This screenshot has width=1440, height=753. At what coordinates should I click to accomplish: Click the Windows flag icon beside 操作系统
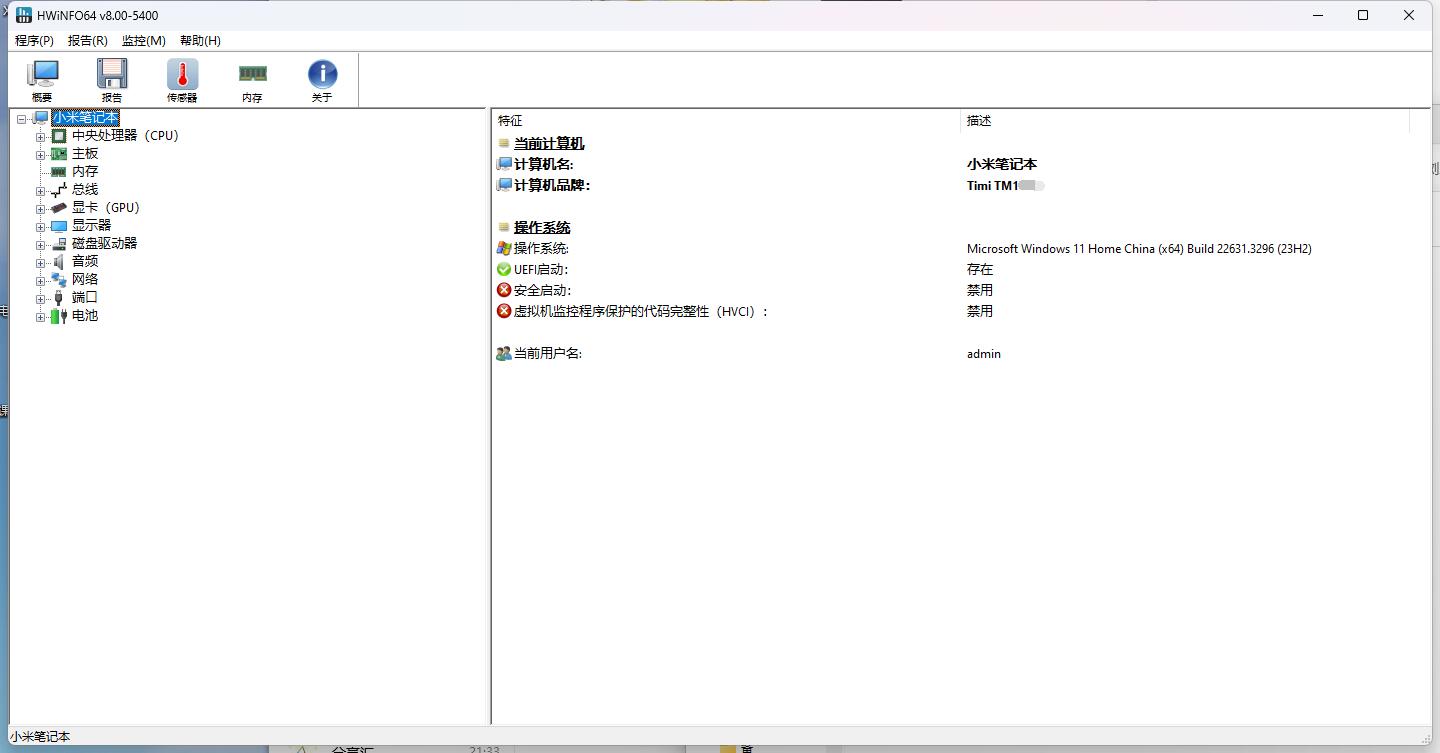[x=504, y=249]
